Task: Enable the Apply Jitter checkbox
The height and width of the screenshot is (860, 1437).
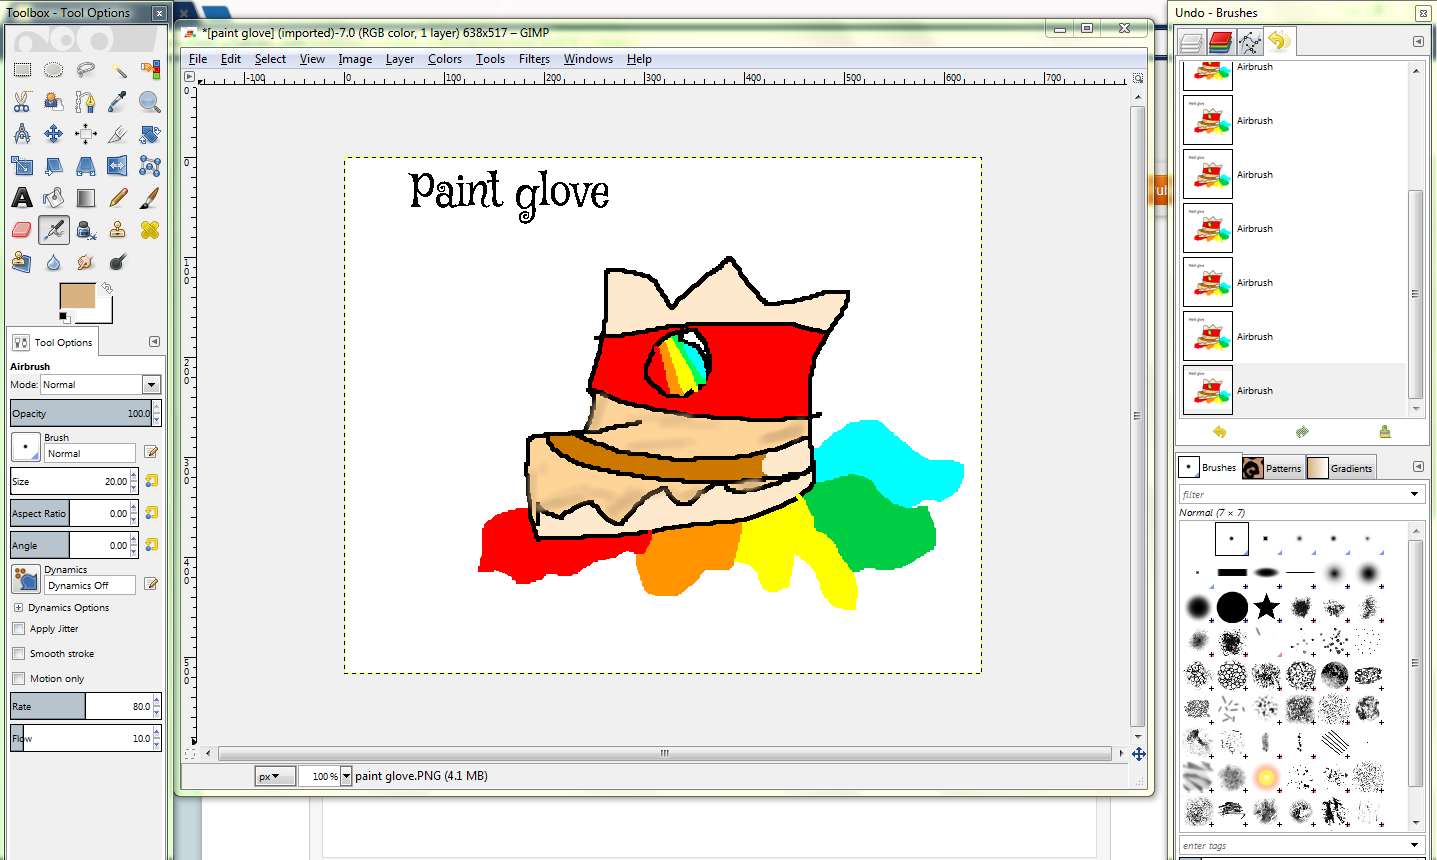Action: pyautogui.click(x=18, y=629)
